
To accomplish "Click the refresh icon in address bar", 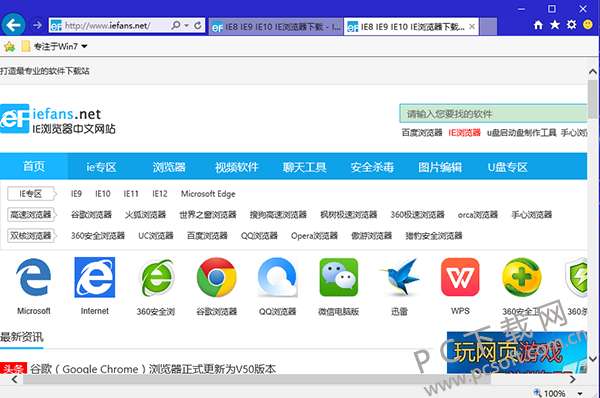I will point(198,26).
